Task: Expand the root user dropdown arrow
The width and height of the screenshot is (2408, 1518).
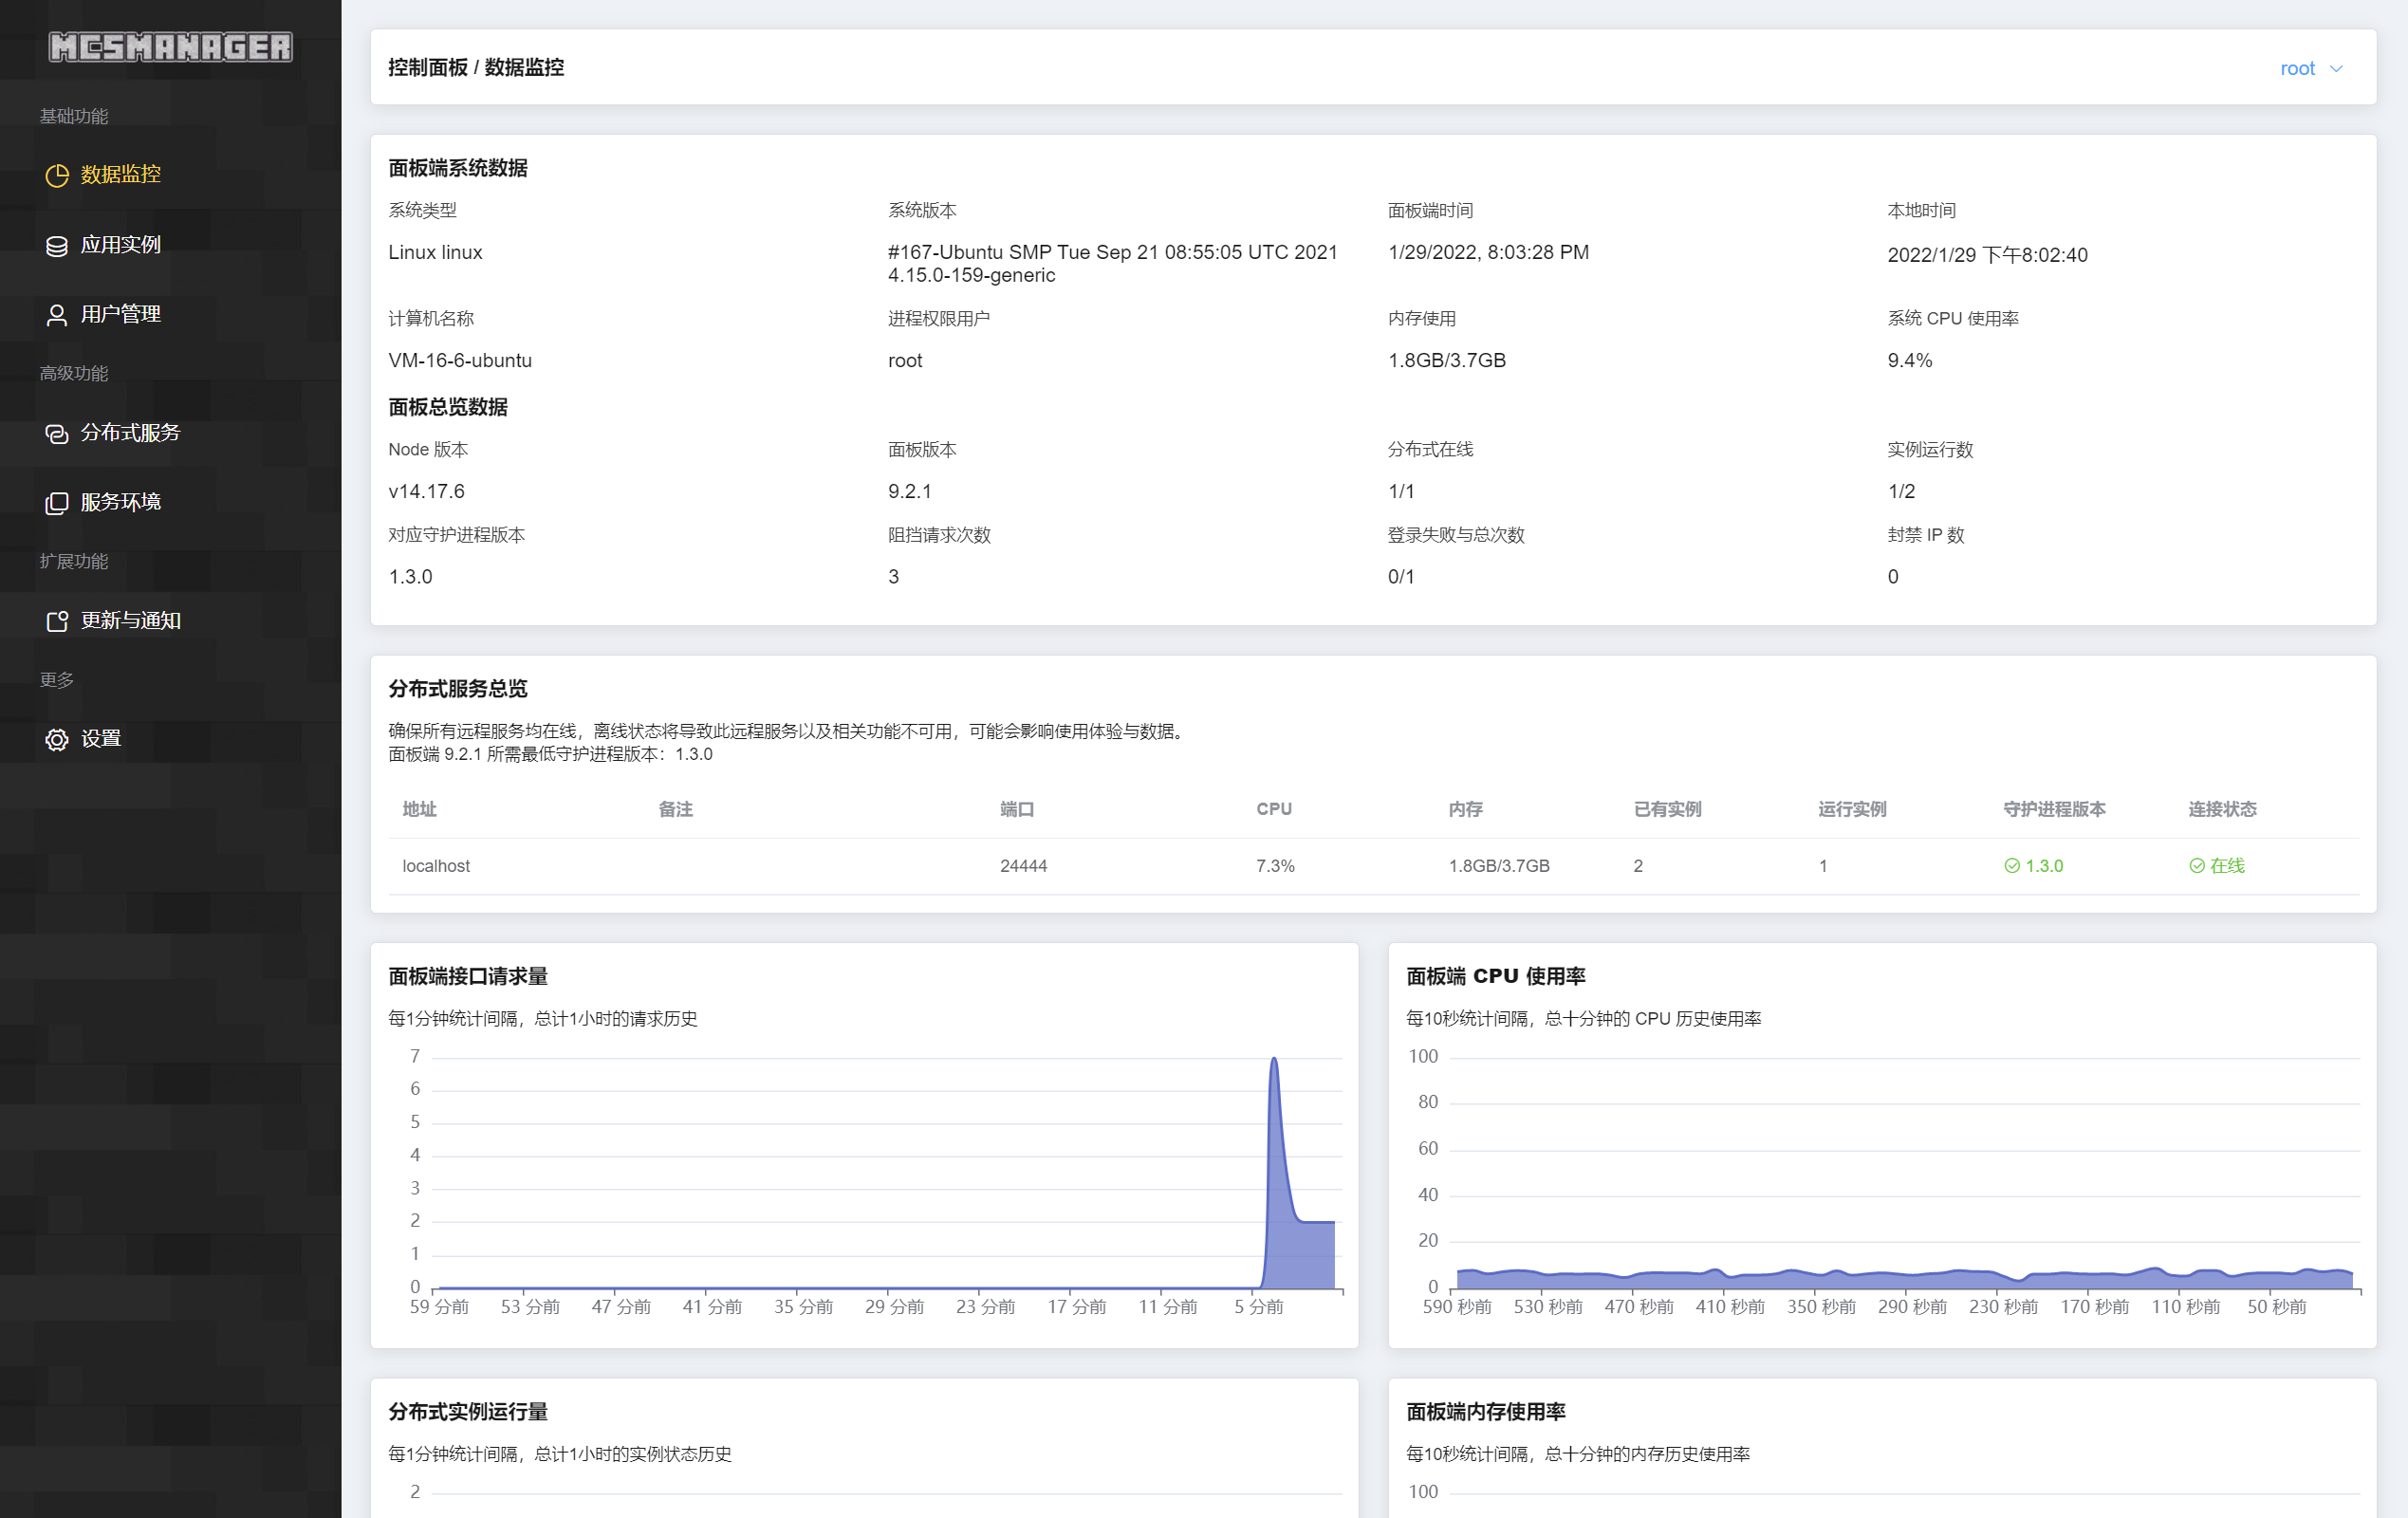Action: click(2336, 69)
